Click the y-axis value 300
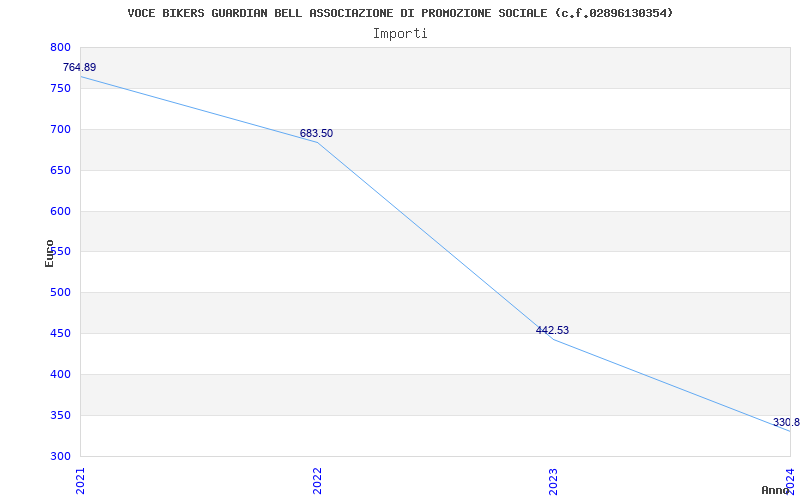Screen dimensions: 800x500 coord(60,456)
